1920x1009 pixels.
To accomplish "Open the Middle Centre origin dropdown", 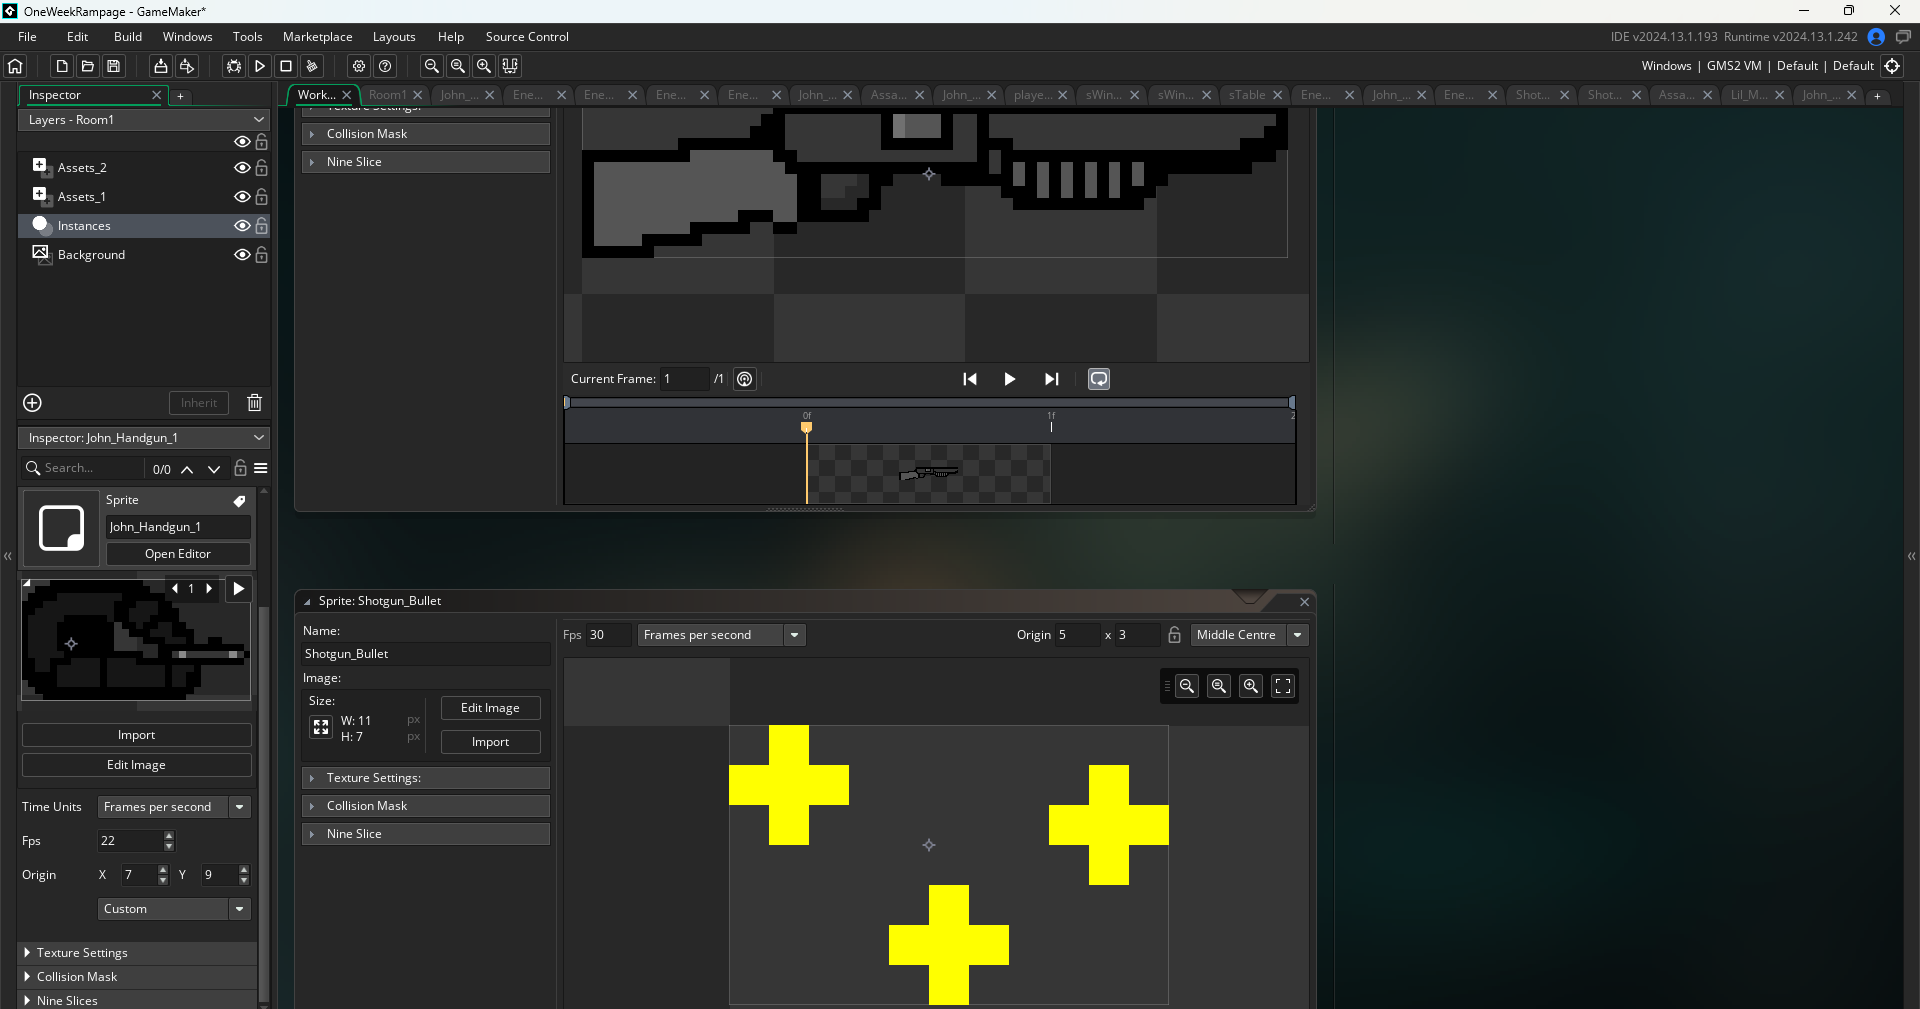I will (x=1250, y=635).
